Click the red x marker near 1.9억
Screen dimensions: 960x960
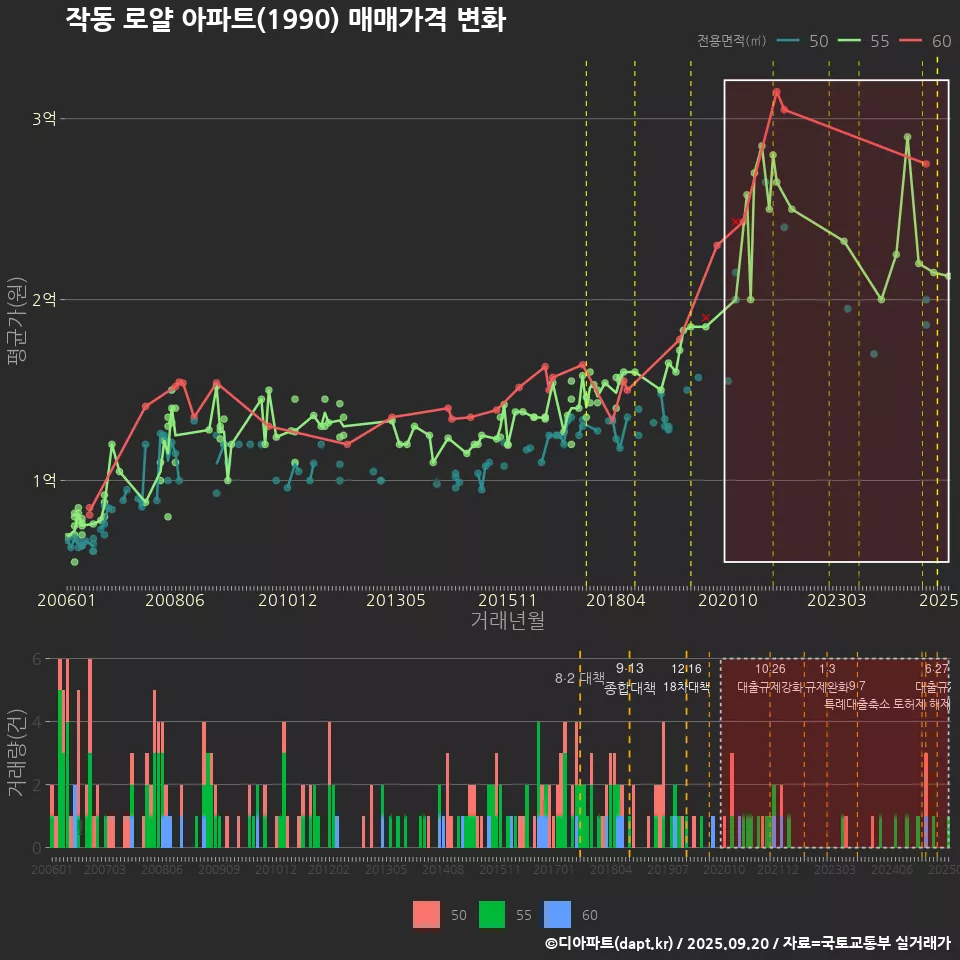(x=706, y=317)
